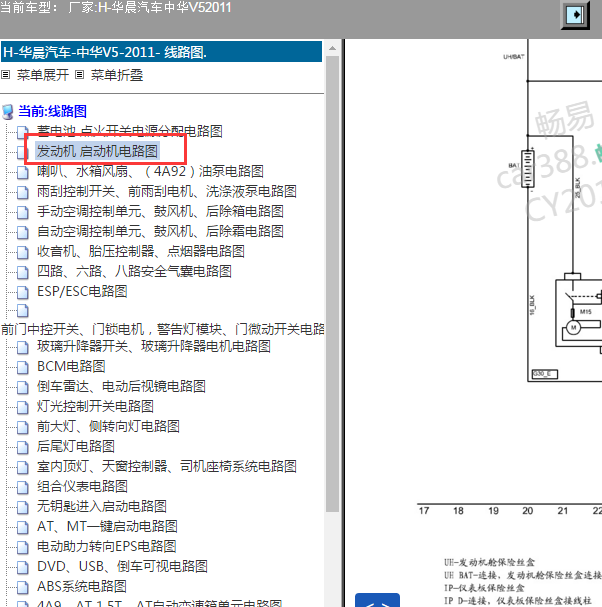Click document icon beside AT、MT一键启动电路图

[x=22, y=528]
